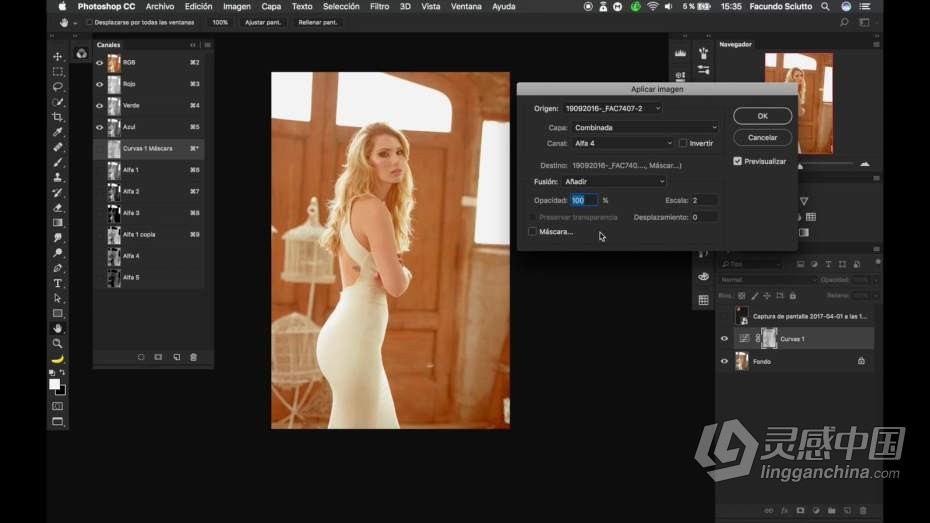Screen dimensions: 930x523
Task: Select the Quick Selection tool
Action: [58, 102]
